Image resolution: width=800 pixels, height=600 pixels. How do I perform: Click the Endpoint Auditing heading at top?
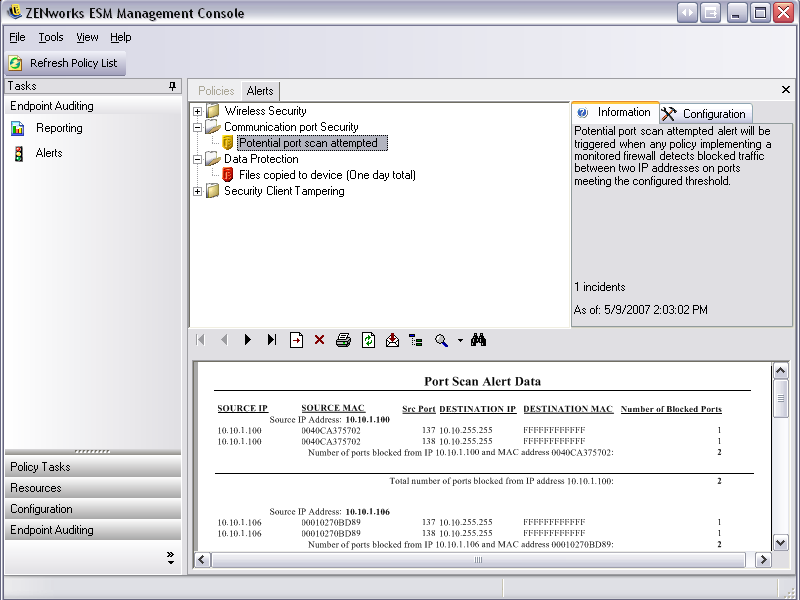point(52,106)
